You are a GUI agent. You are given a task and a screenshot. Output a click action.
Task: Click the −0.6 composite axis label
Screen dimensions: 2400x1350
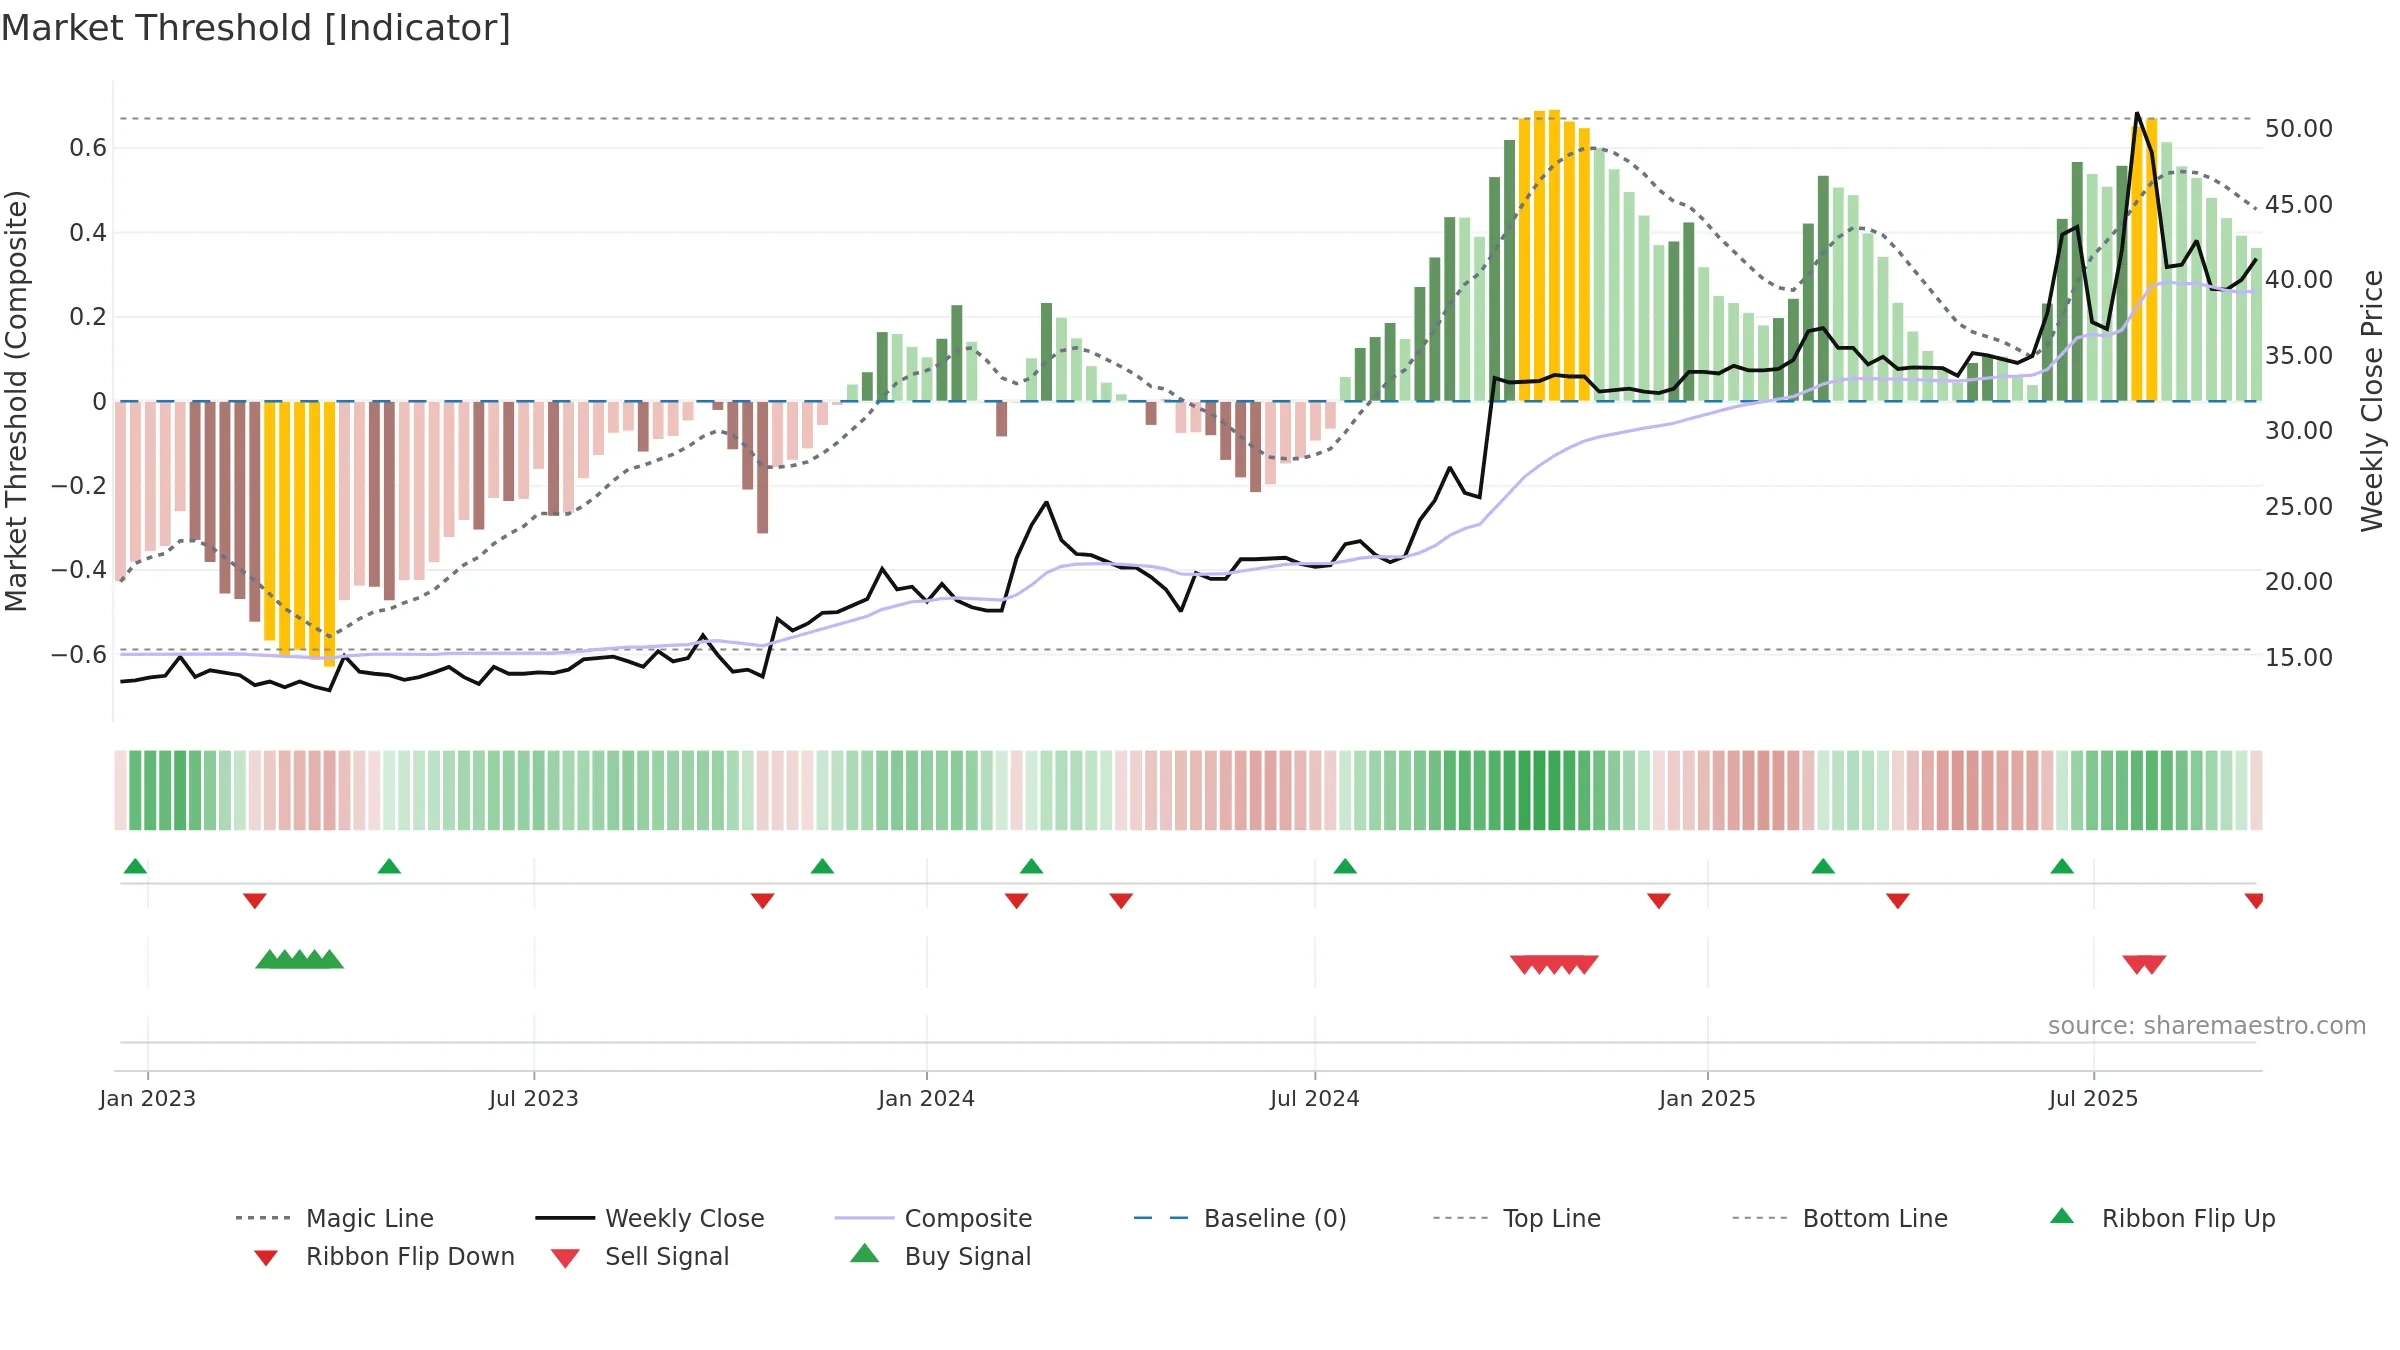[x=79, y=654]
